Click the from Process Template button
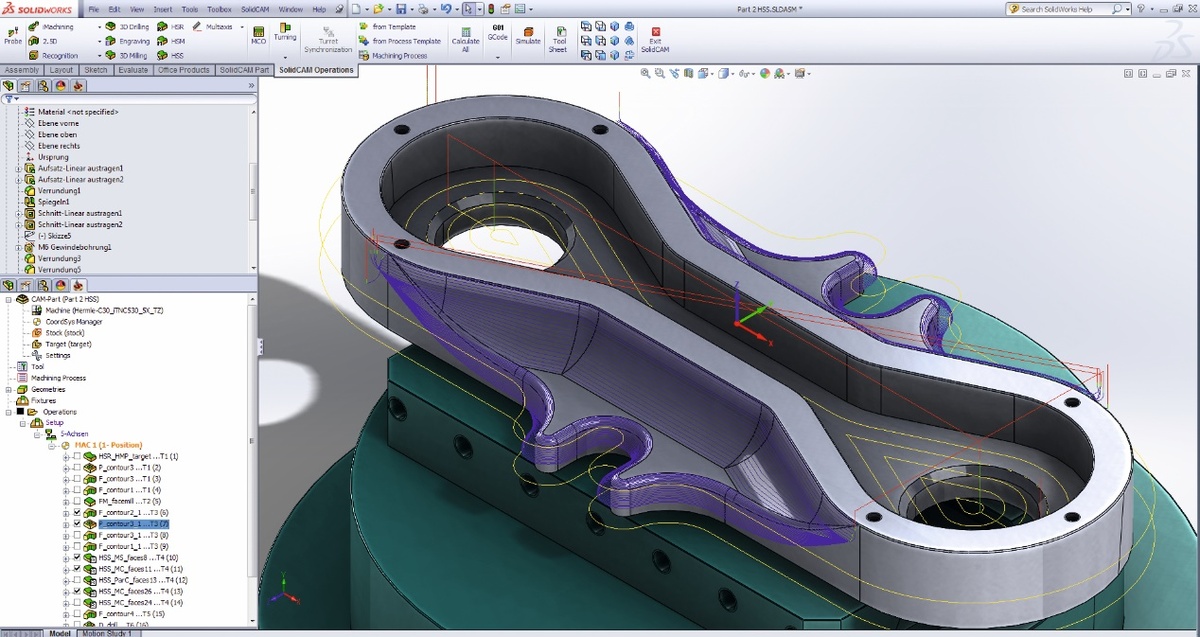Image resolution: width=1200 pixels, height=637 pixels. [x=405, y=41]
